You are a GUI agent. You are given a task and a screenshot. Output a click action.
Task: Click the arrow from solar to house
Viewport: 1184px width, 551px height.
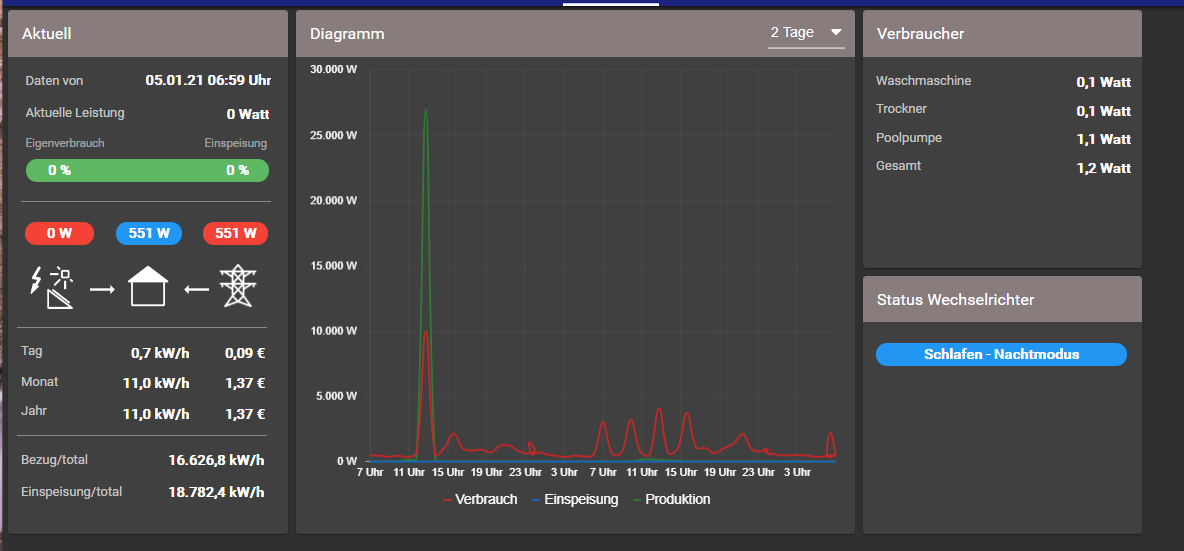pos(102,288)
